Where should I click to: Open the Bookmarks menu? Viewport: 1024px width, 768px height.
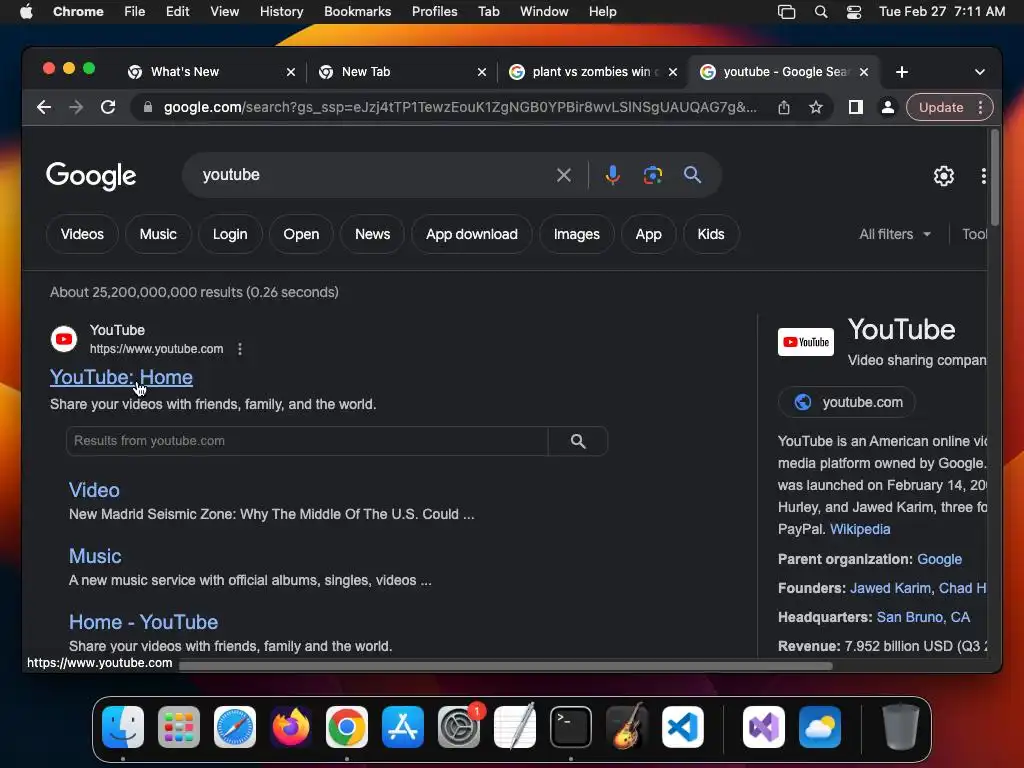pyautogui.click(x=357, y=12)
